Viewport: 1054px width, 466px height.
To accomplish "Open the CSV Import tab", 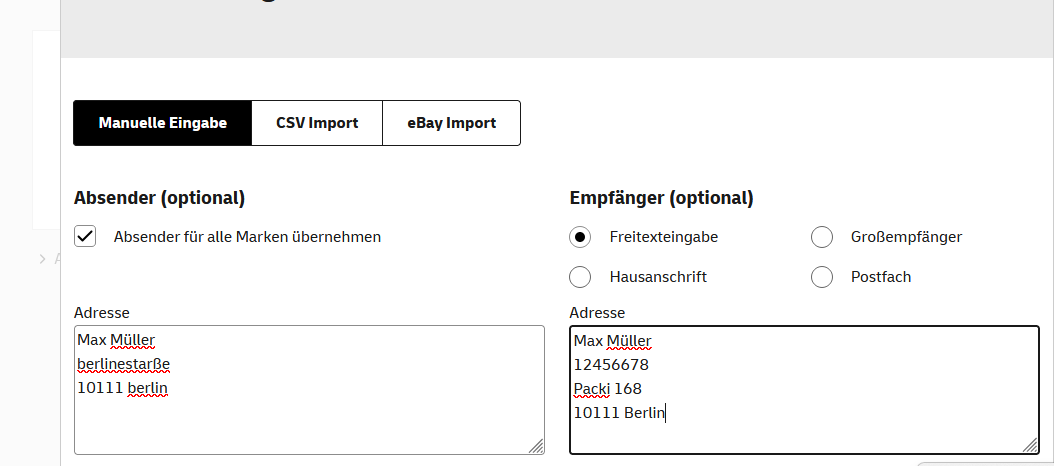I will [x=317, y=123].
